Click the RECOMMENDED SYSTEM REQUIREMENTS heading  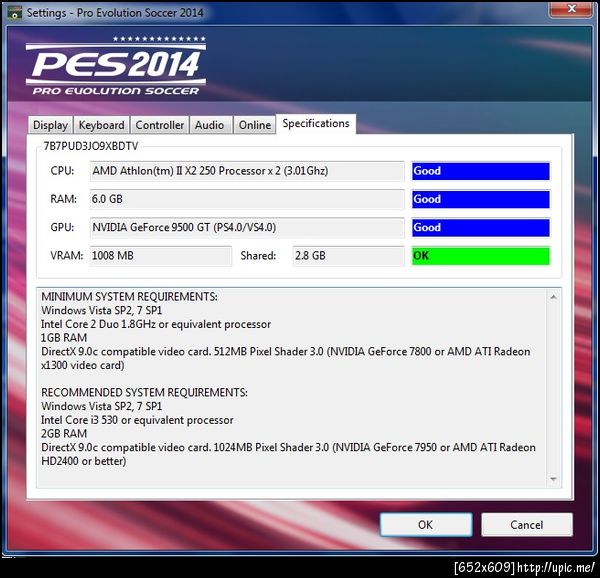[144, 393]
